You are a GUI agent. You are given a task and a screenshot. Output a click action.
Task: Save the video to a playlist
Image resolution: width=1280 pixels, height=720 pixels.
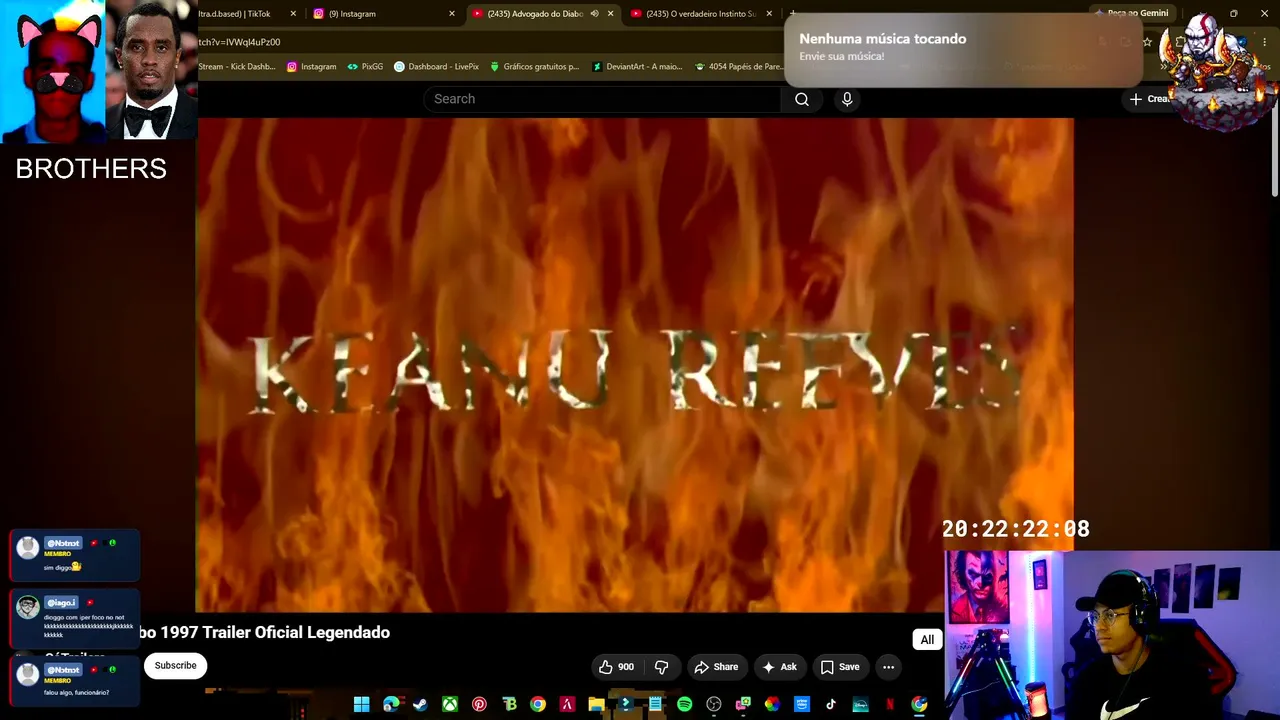point(840,667)
